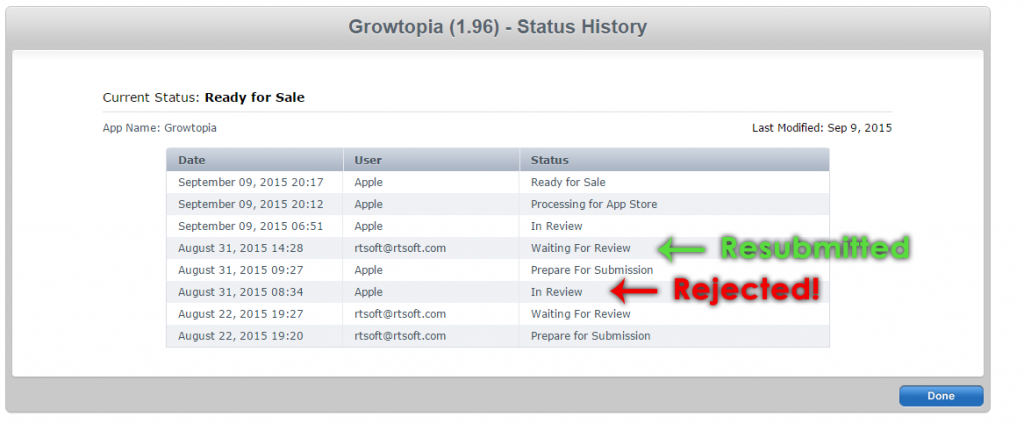The width and height of the screenshot is (1024, 424).
Task: Click Apple user in the 20:17 row
Action: 368,182
